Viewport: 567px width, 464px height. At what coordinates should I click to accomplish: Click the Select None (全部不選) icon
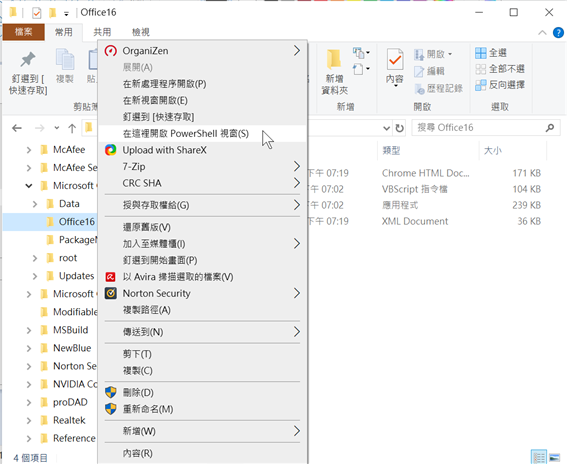pyautogui.click(x=481, y=69)
